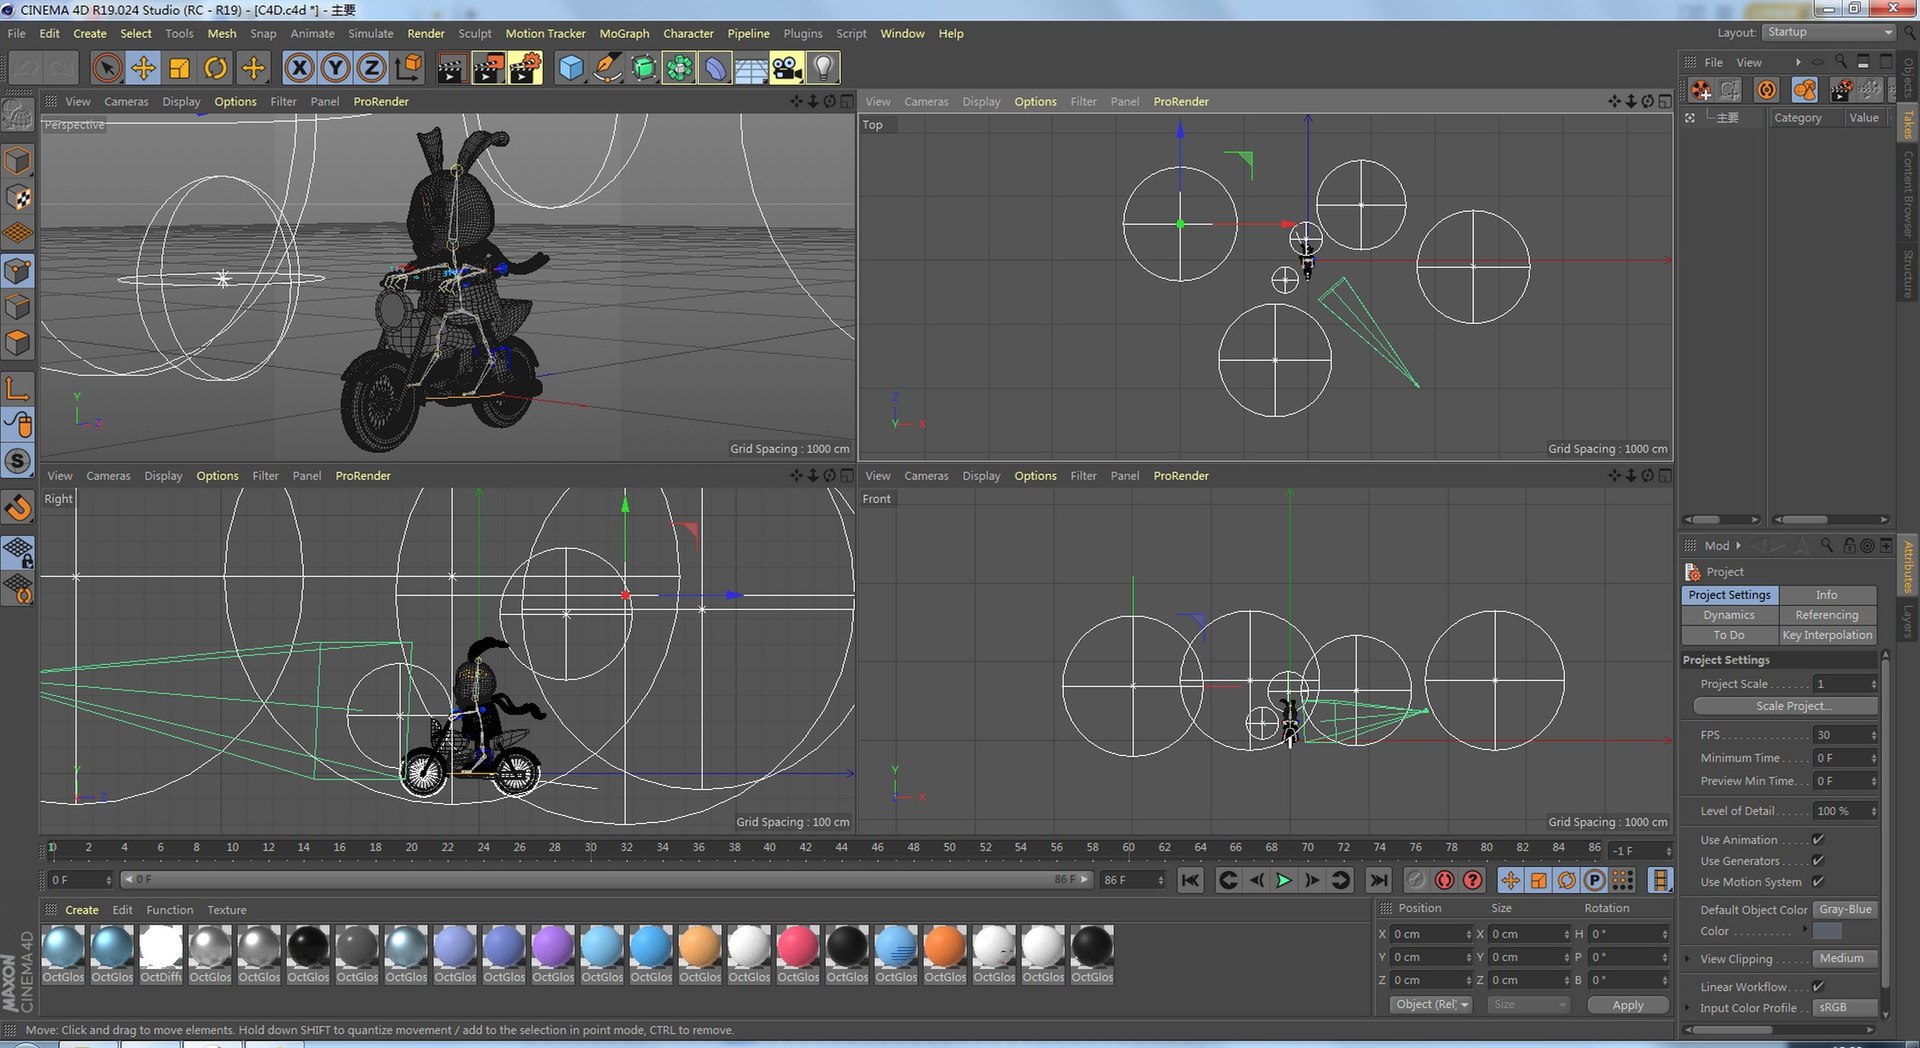Add a Subdivision Surface generator

[x=643, y=68]
